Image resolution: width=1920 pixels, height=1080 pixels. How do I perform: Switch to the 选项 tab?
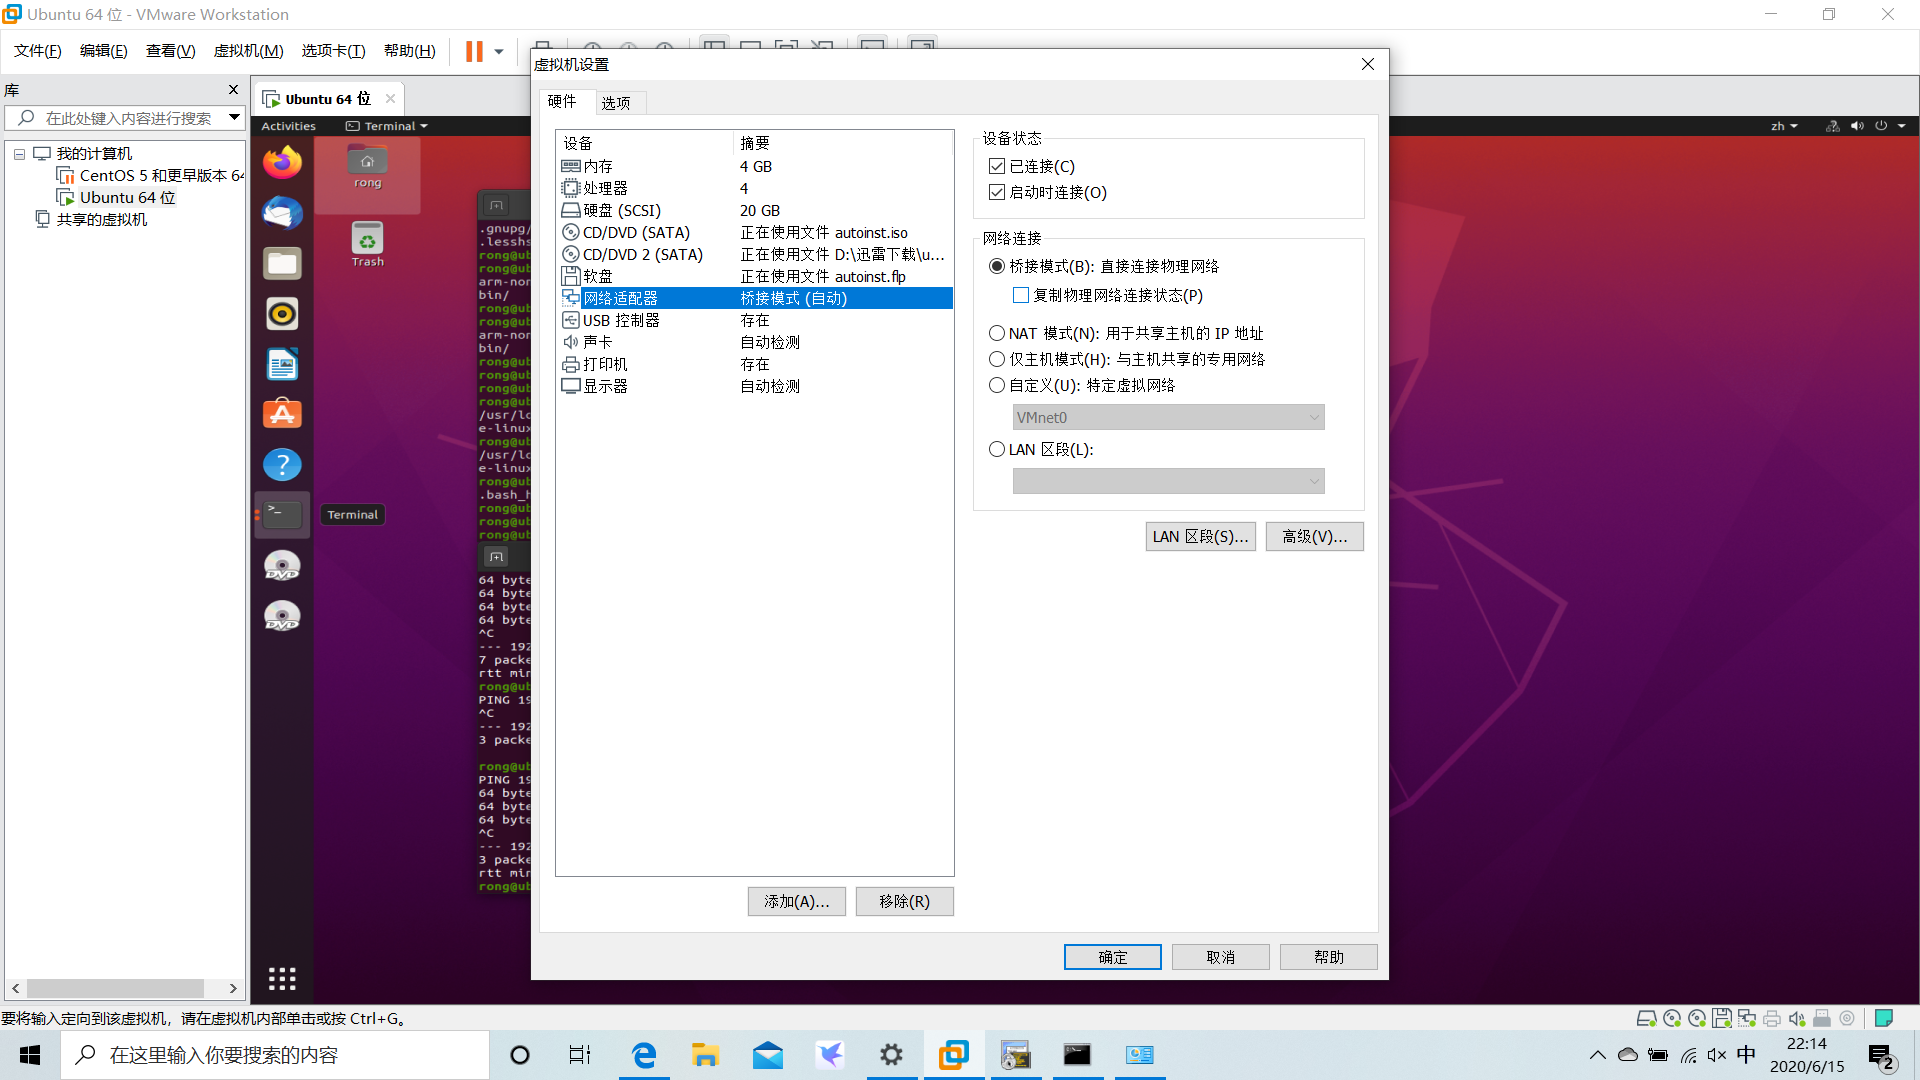[x=616, y=102]
